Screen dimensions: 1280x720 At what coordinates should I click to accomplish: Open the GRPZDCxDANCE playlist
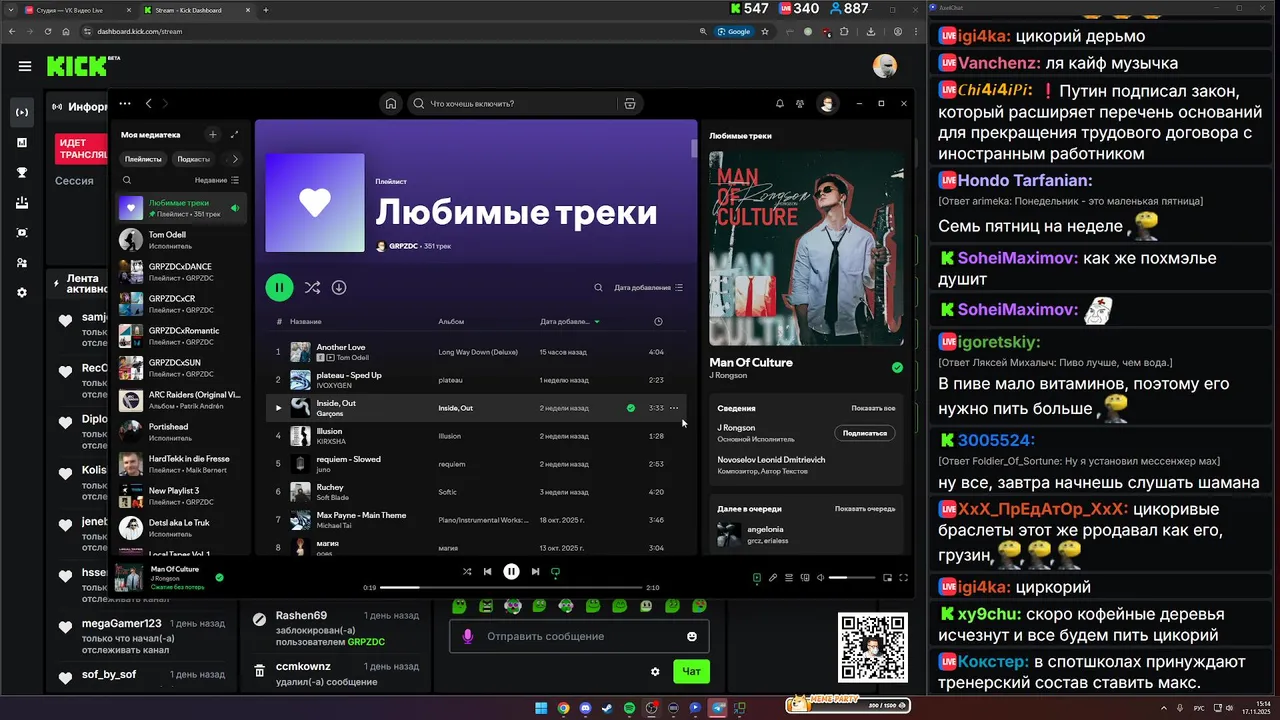(180, 271)
